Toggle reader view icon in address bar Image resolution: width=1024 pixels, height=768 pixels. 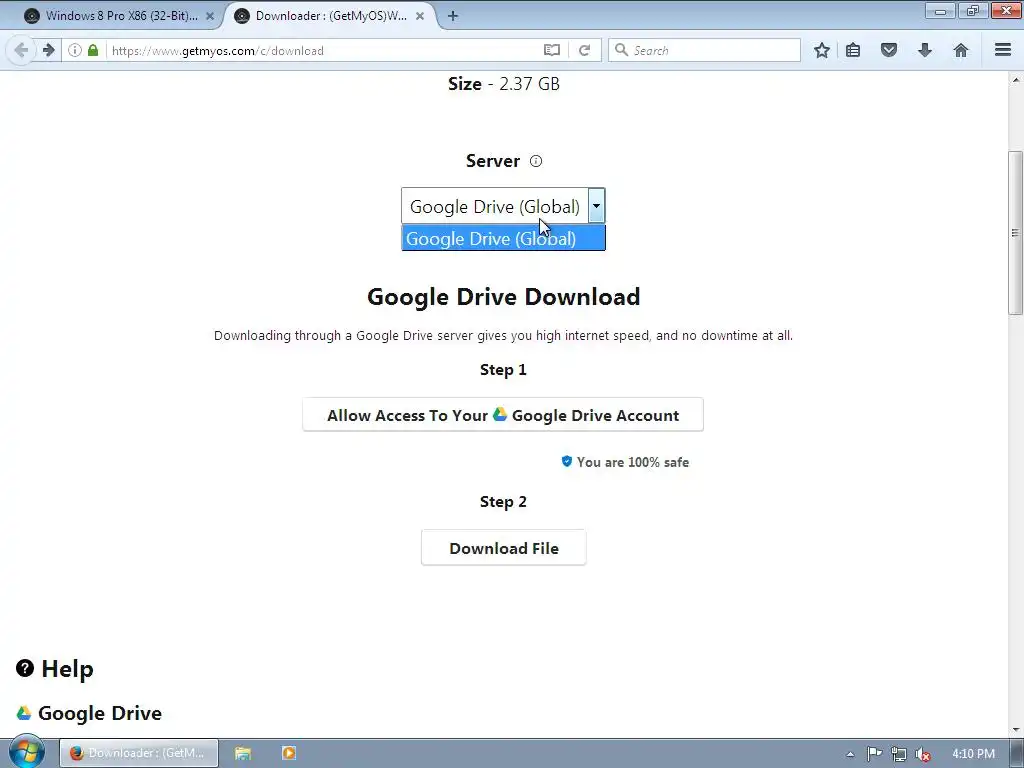pos(552,50)
